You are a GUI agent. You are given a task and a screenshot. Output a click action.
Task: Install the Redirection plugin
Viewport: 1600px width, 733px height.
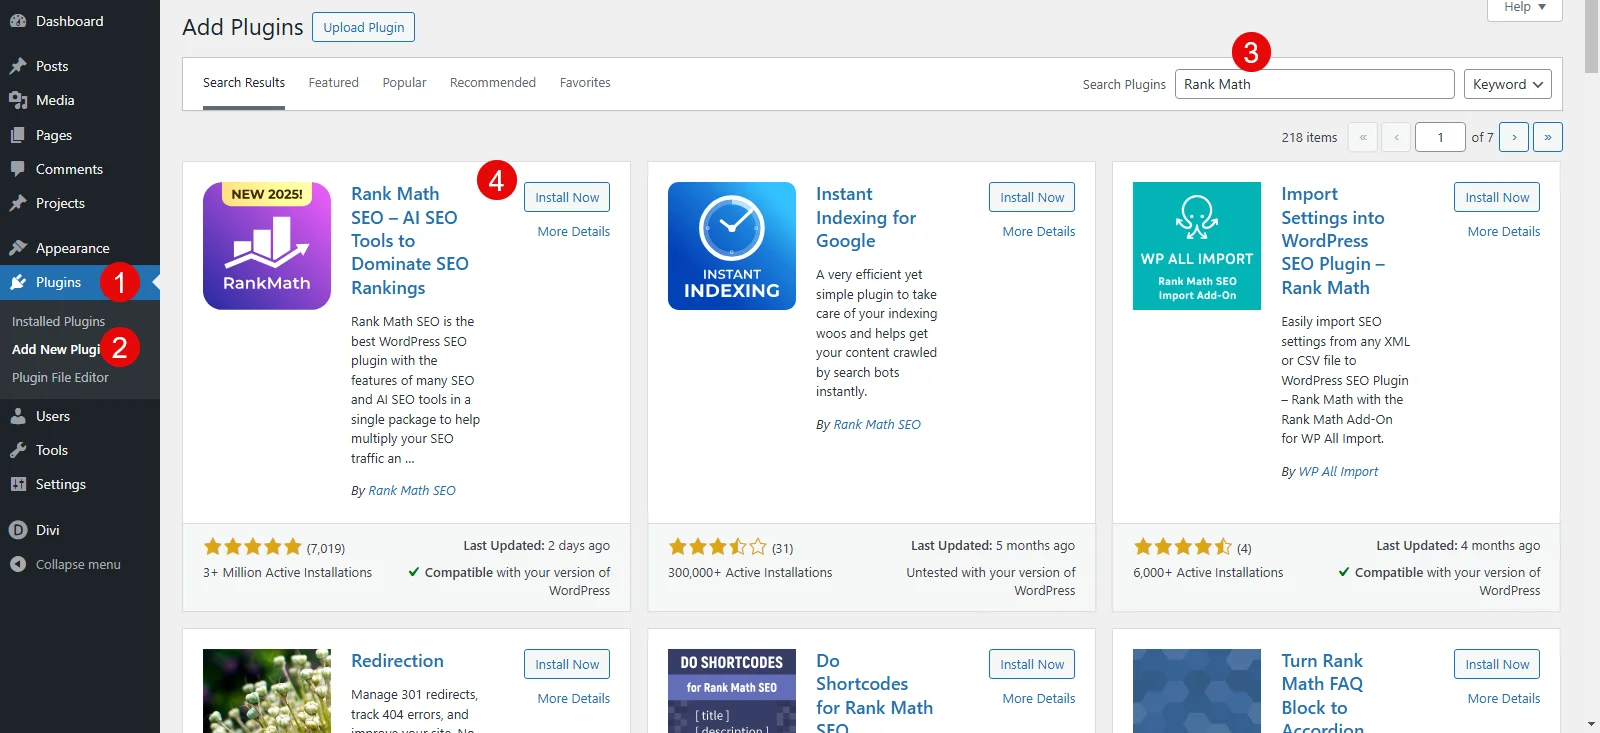(567, 664)
